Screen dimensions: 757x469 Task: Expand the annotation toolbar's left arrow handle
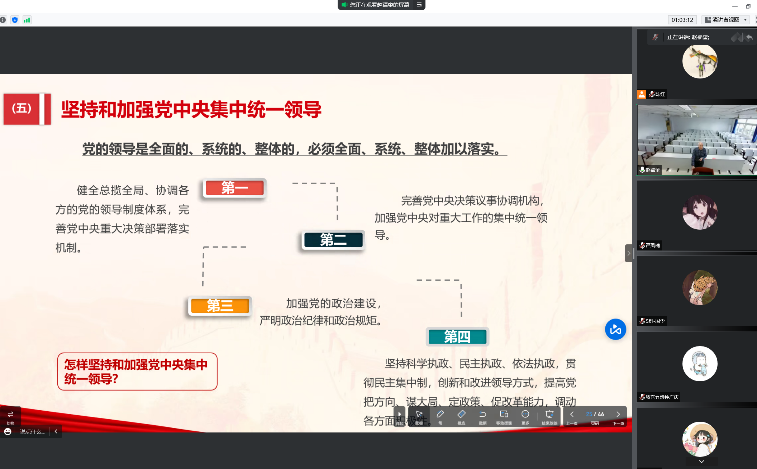(399, 414)
